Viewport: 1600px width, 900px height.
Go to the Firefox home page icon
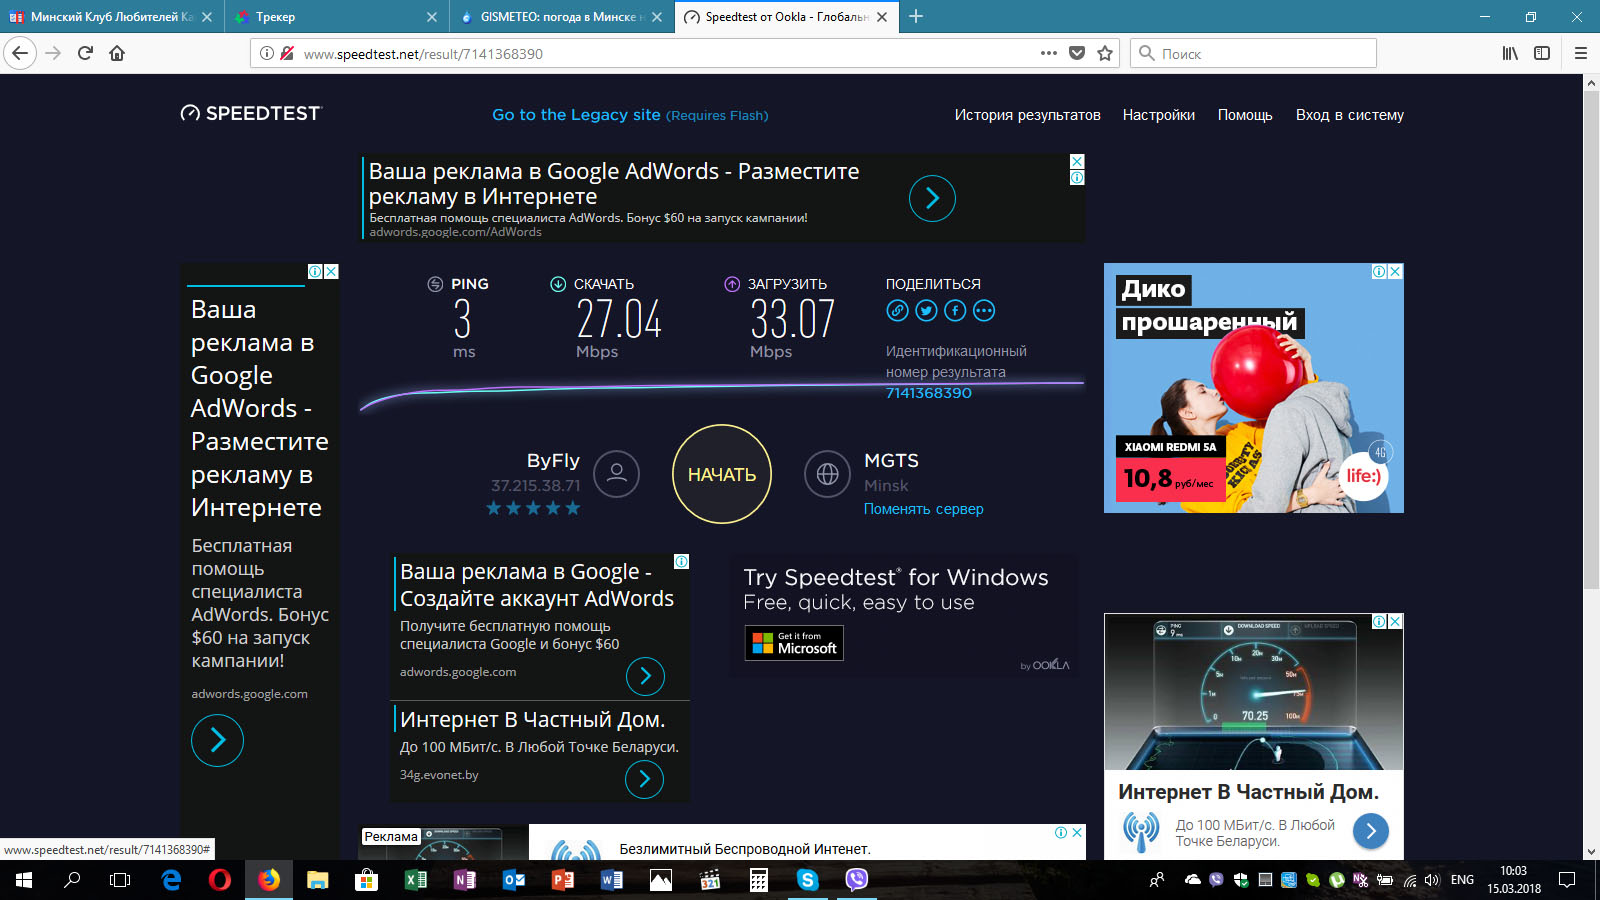[x=117, y=53]
